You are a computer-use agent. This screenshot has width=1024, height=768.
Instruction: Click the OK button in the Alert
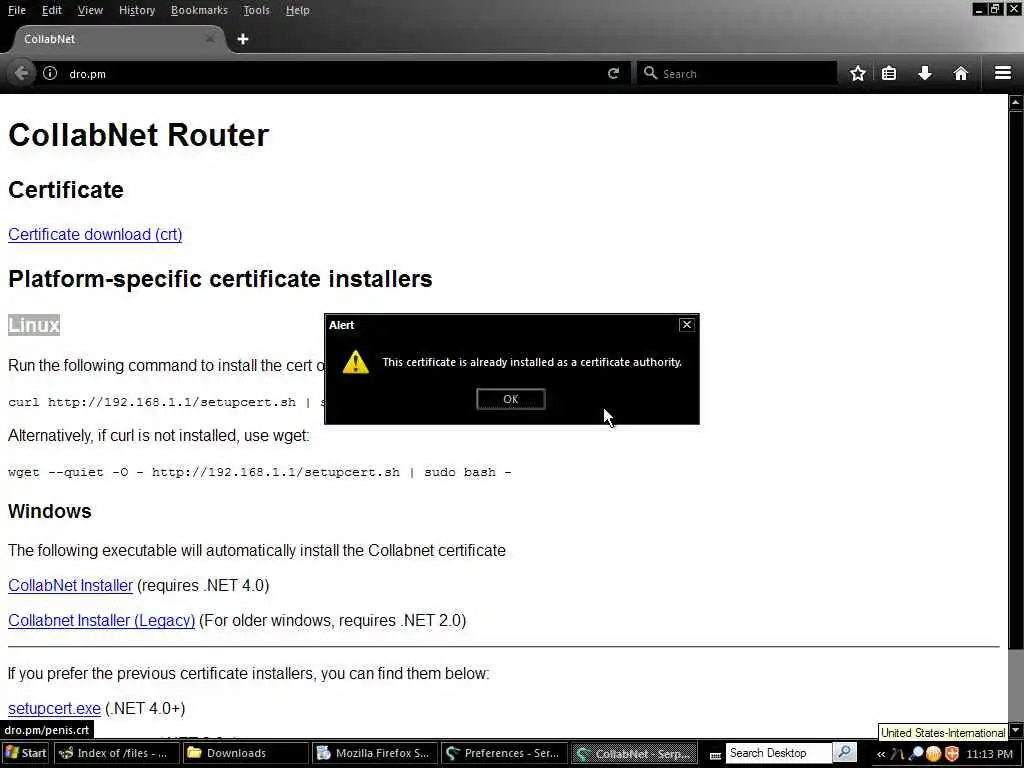click(511, 399)
